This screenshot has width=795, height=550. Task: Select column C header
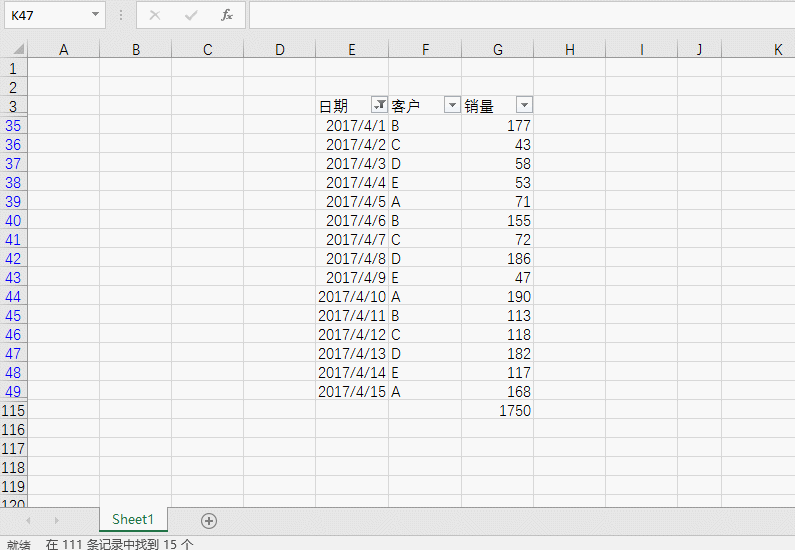coord(207,49)
